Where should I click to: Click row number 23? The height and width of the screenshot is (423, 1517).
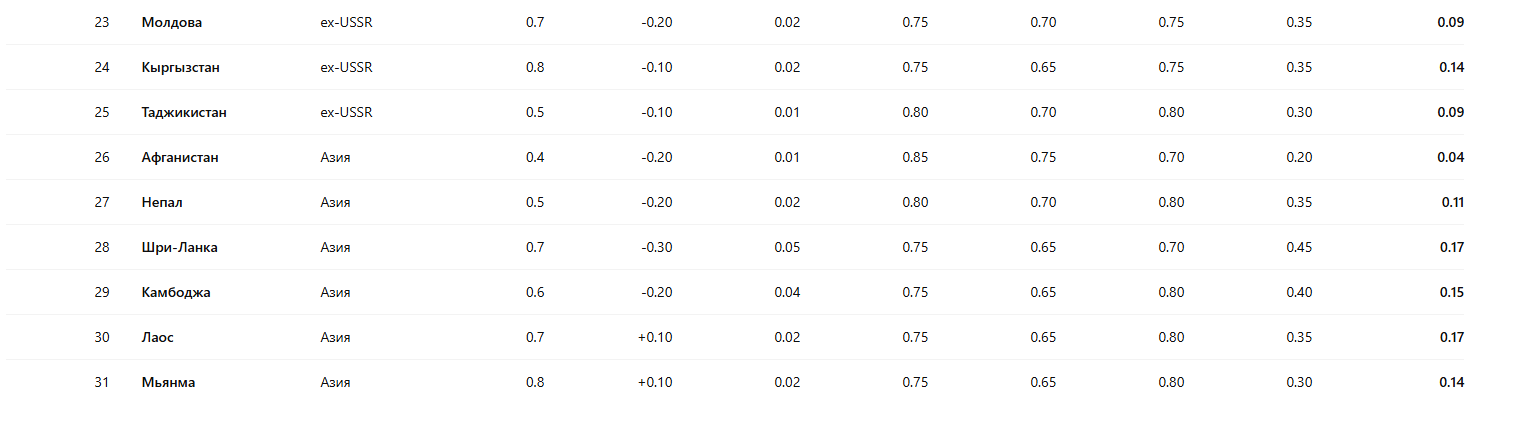[102, 22]
